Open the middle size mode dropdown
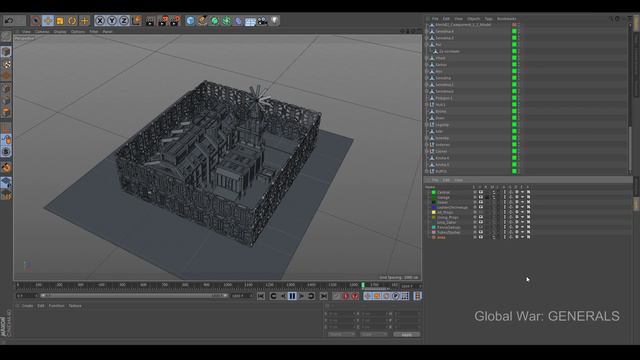 [x=373, y=334]
